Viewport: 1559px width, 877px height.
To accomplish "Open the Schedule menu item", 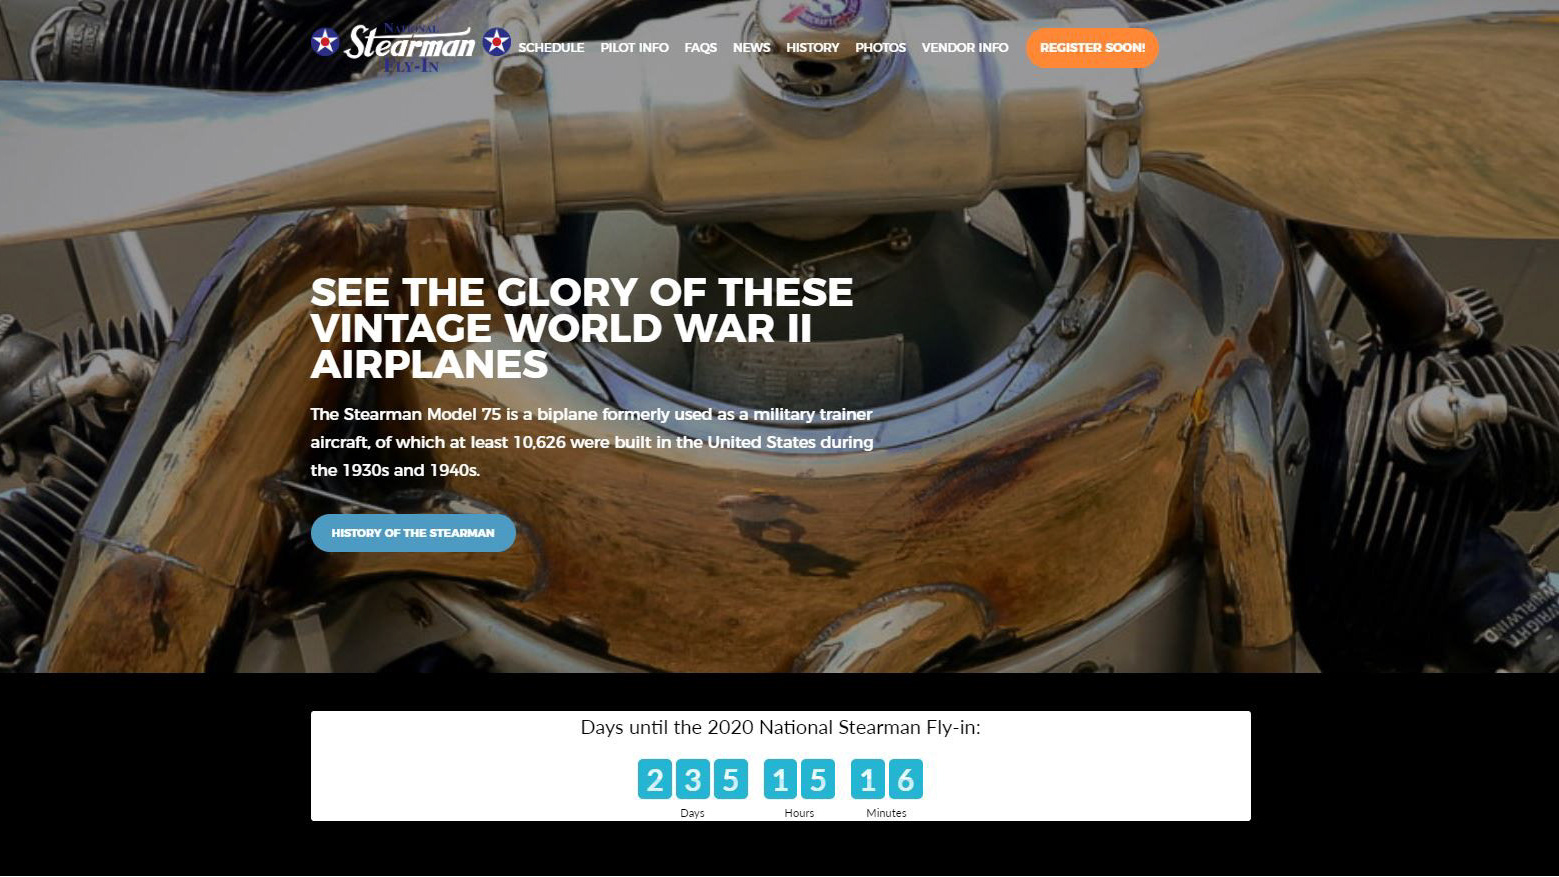I will click(551, 48).
